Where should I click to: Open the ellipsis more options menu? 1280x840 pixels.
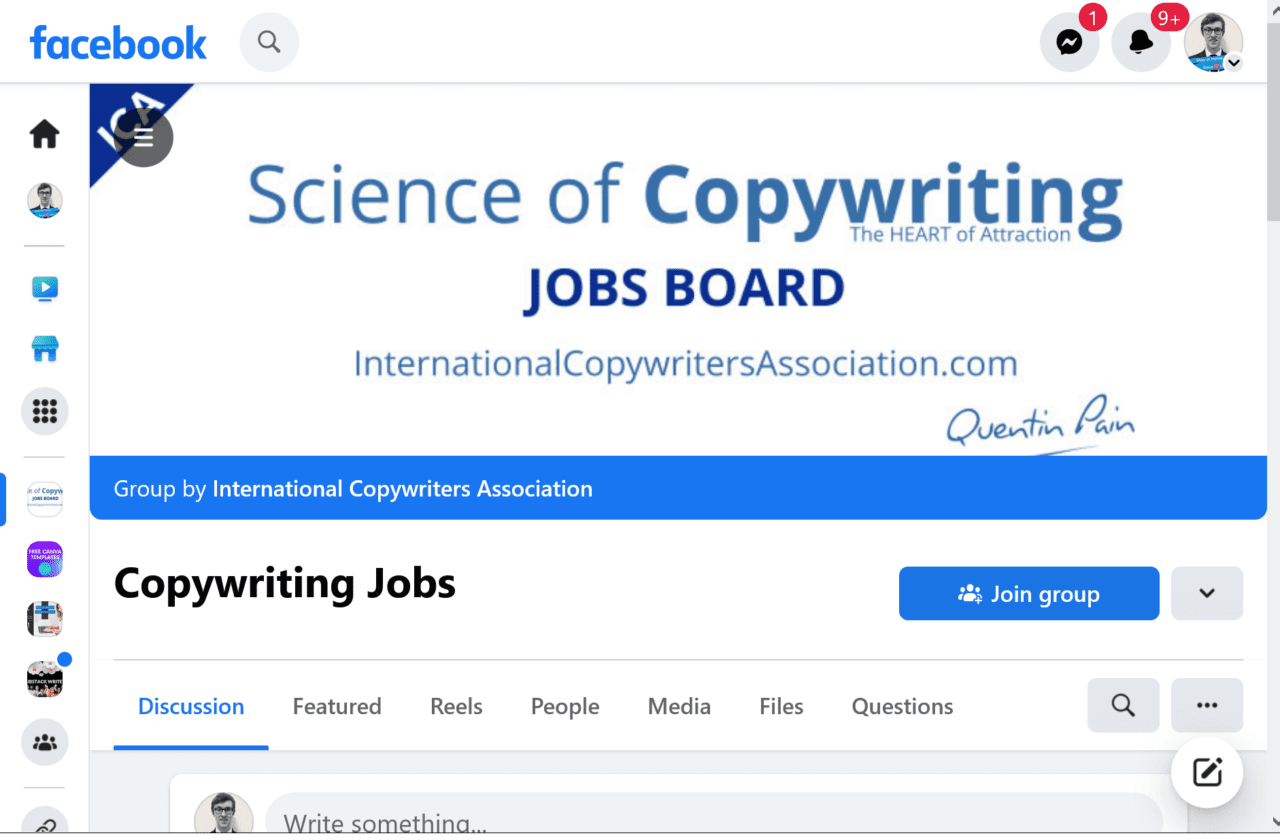click(x=1207, y=705)
